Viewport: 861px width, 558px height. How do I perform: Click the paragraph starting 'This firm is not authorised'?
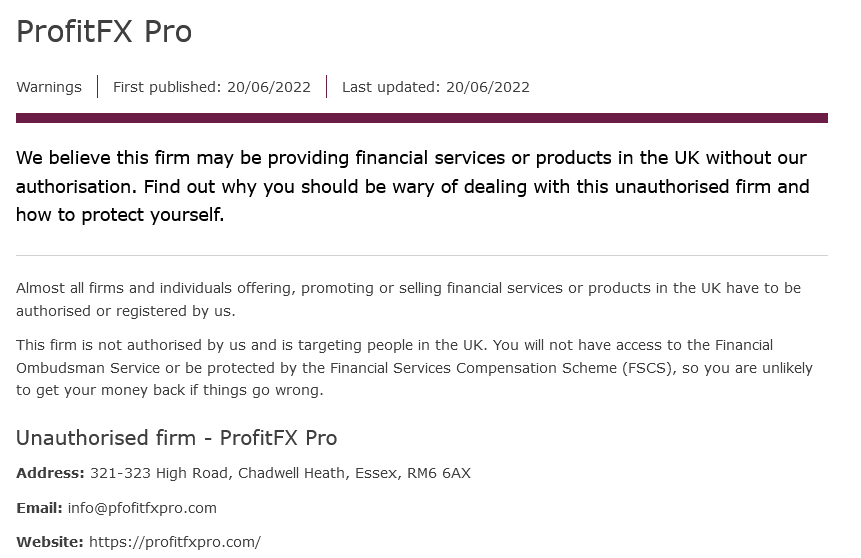[x=414, y=367]
